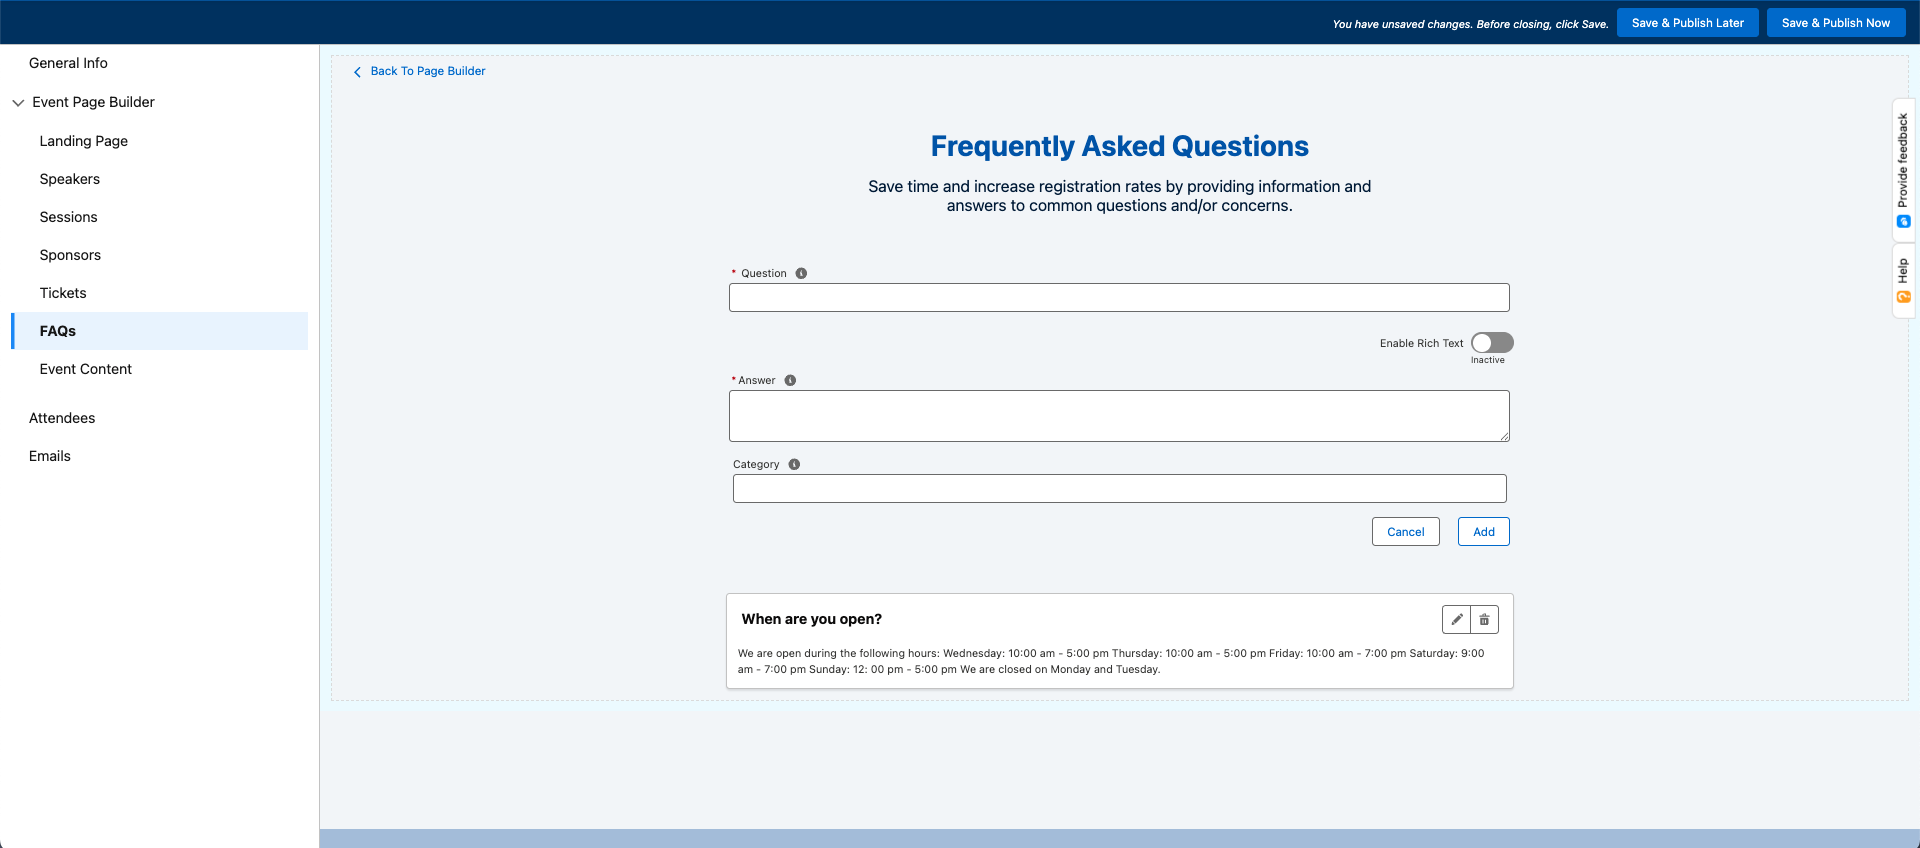Image resolution: width=1920 pixels, height=848 pixels.
Task: Click the 'When are you open?' heading
Action: (812, 619)
